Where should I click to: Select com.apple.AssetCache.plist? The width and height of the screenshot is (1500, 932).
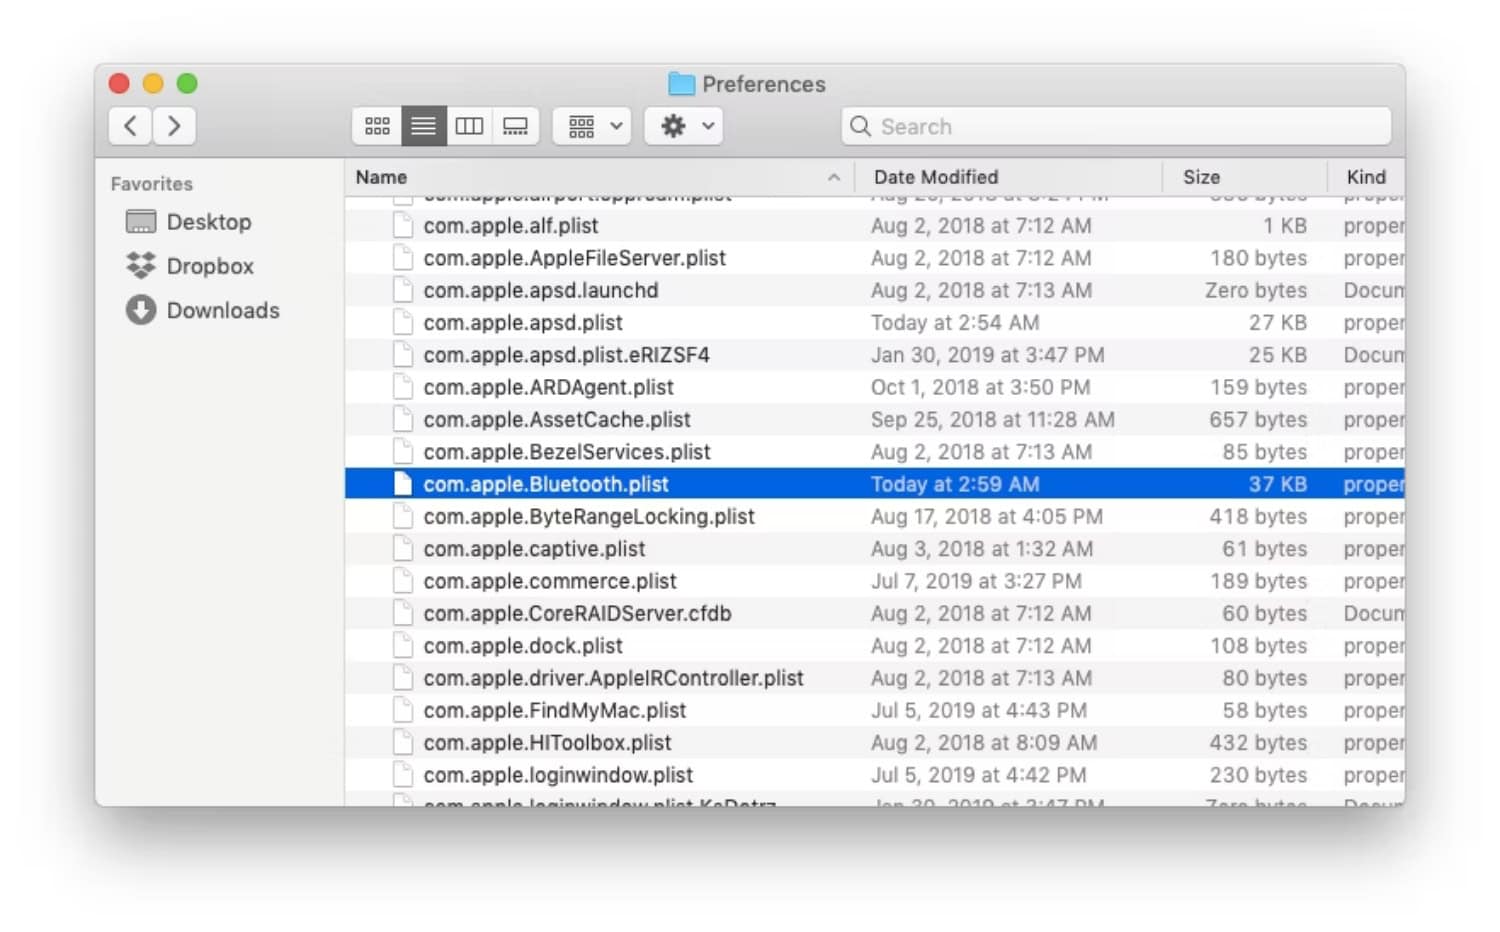(x=875, y=420)
